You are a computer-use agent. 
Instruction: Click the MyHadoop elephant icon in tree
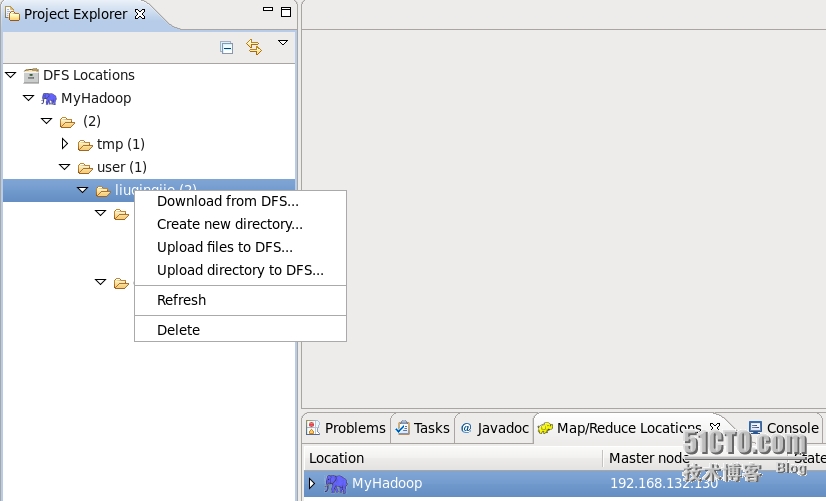pyautogui.click(x=49, y=99)
